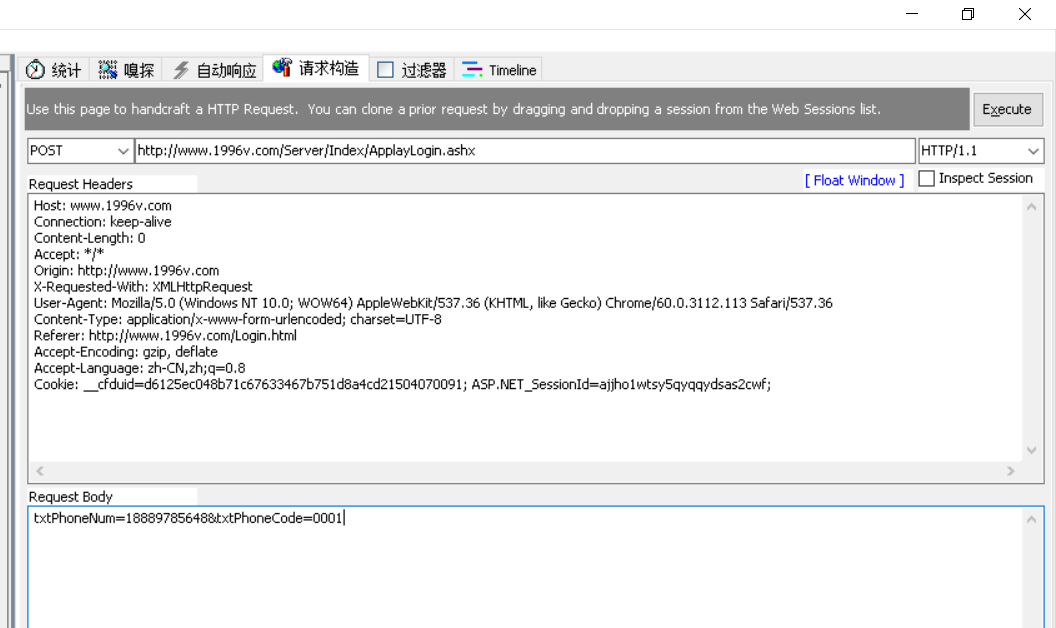
Task: Click the lightning bolt icon for 自动响应
Action: (x=181, y=70)
